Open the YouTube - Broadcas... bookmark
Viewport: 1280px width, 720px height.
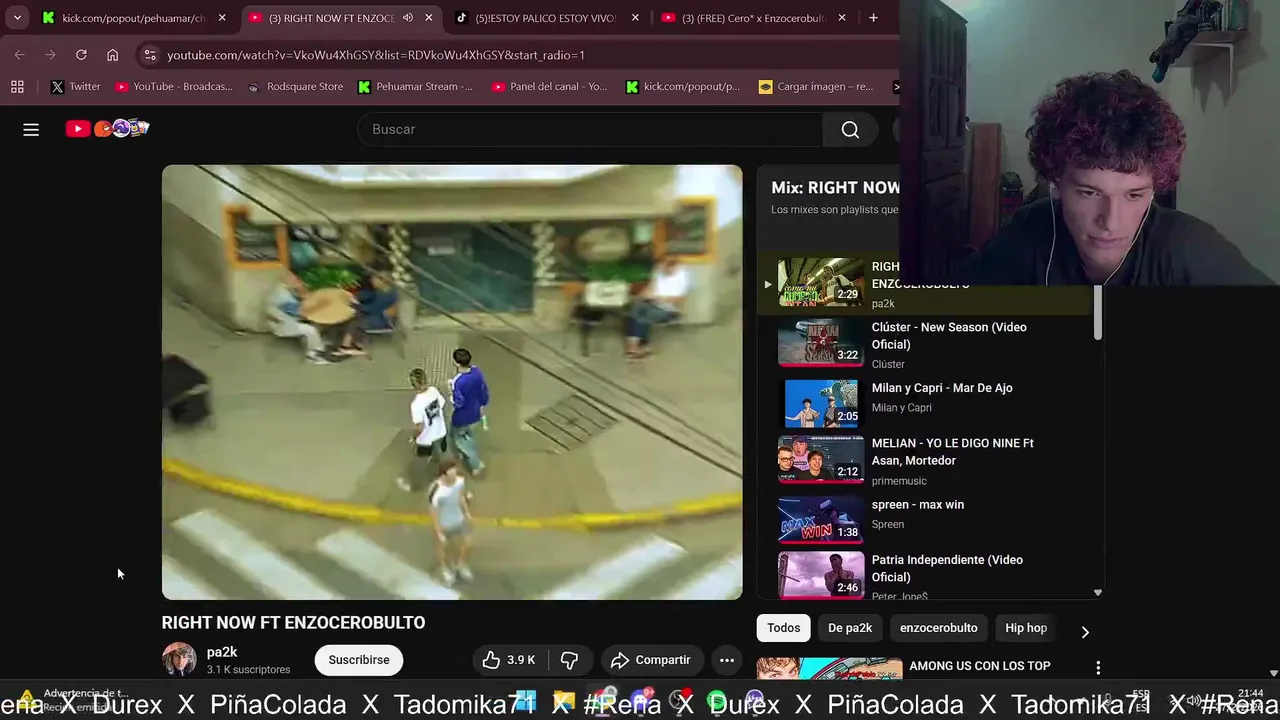(x=174, y=87)
